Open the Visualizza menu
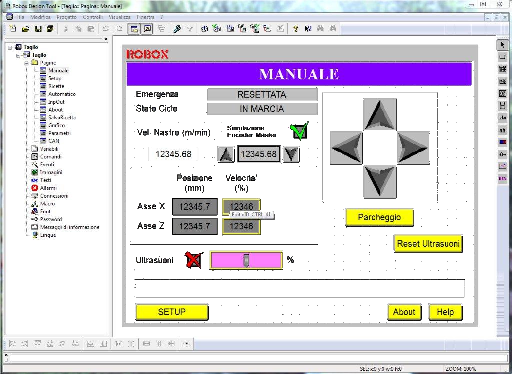 click(119, 17)
